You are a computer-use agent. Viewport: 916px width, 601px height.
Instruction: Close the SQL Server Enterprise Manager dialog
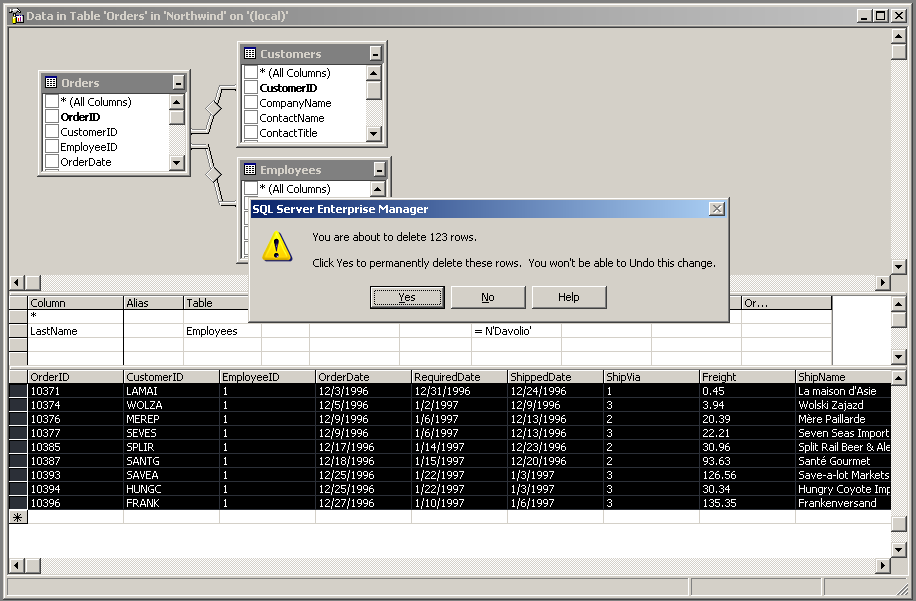pos(717,209)
